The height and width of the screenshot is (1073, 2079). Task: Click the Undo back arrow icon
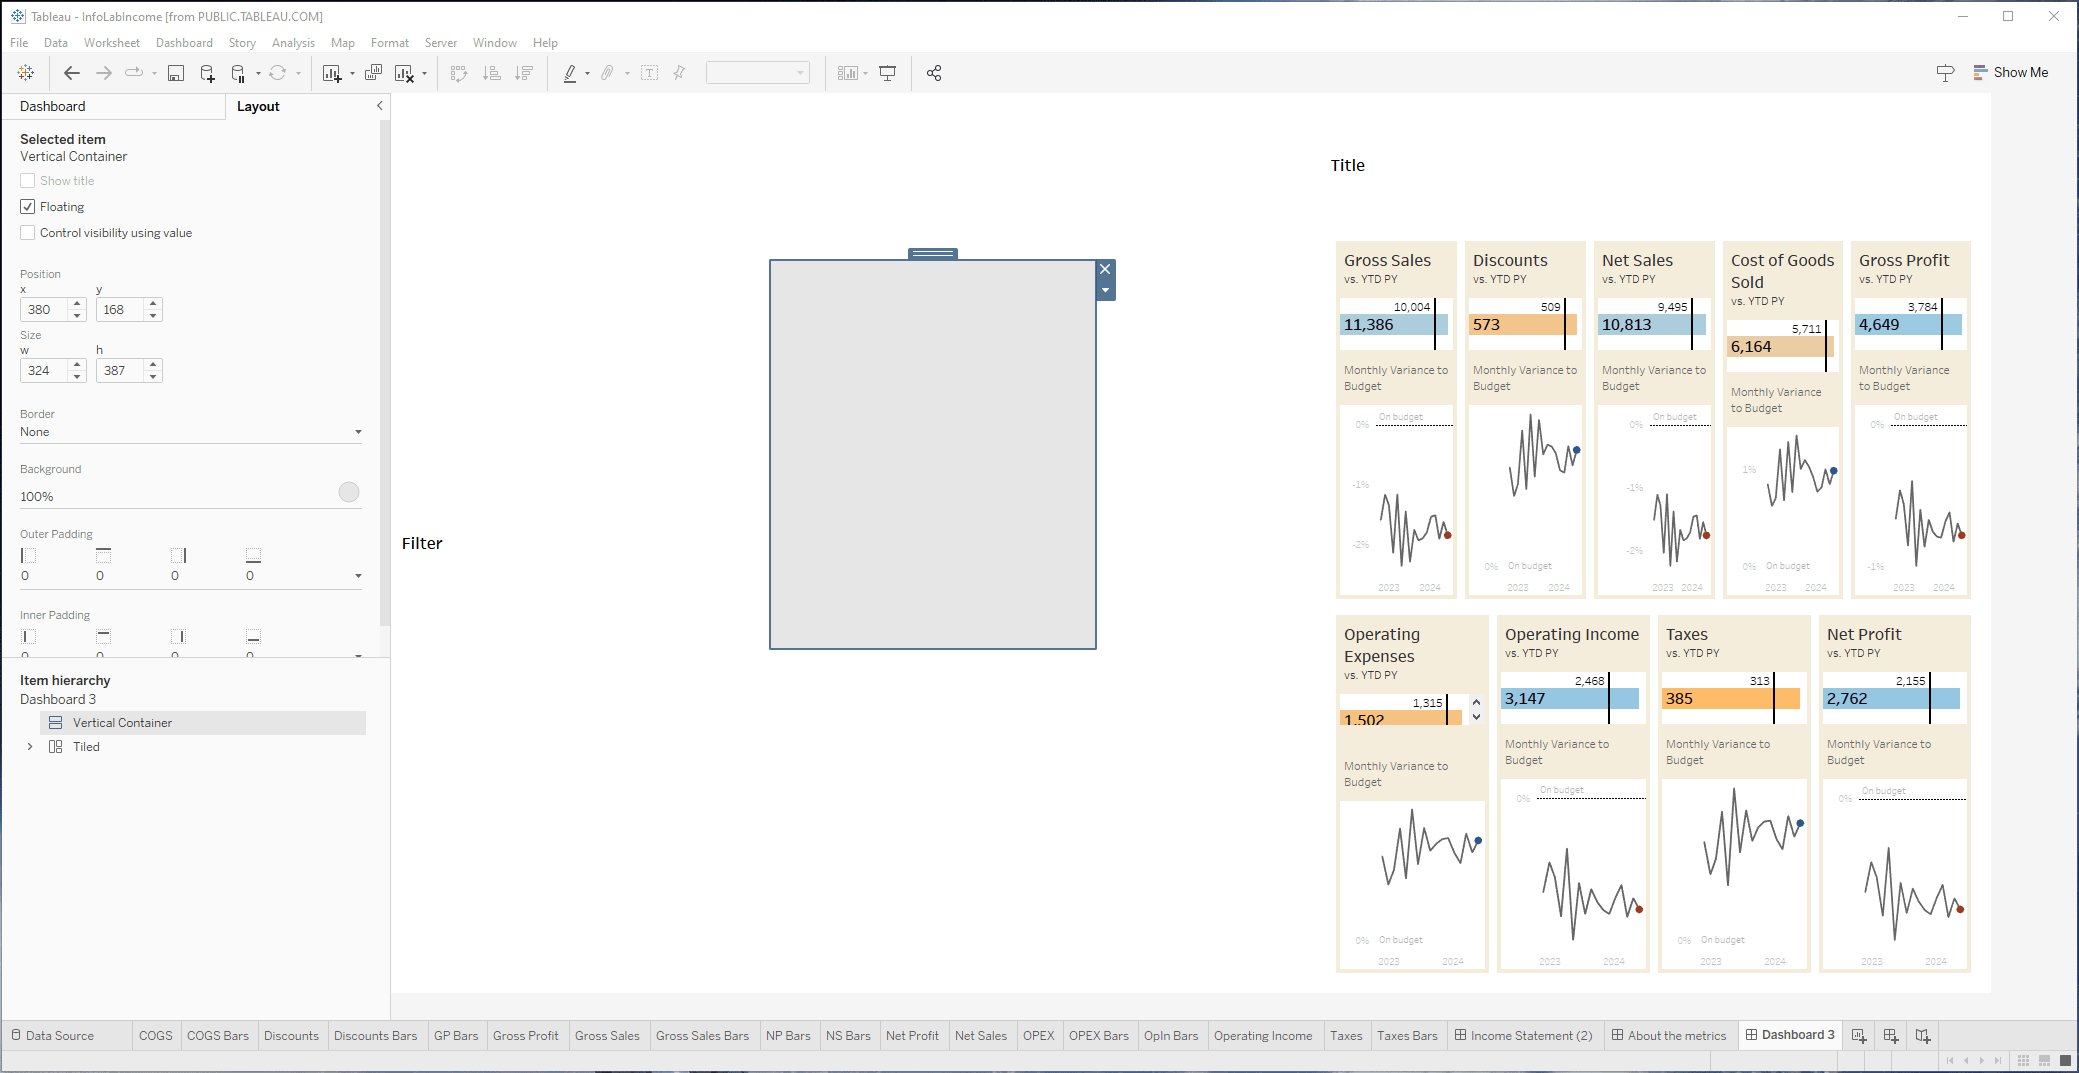(x=71, y=73)
